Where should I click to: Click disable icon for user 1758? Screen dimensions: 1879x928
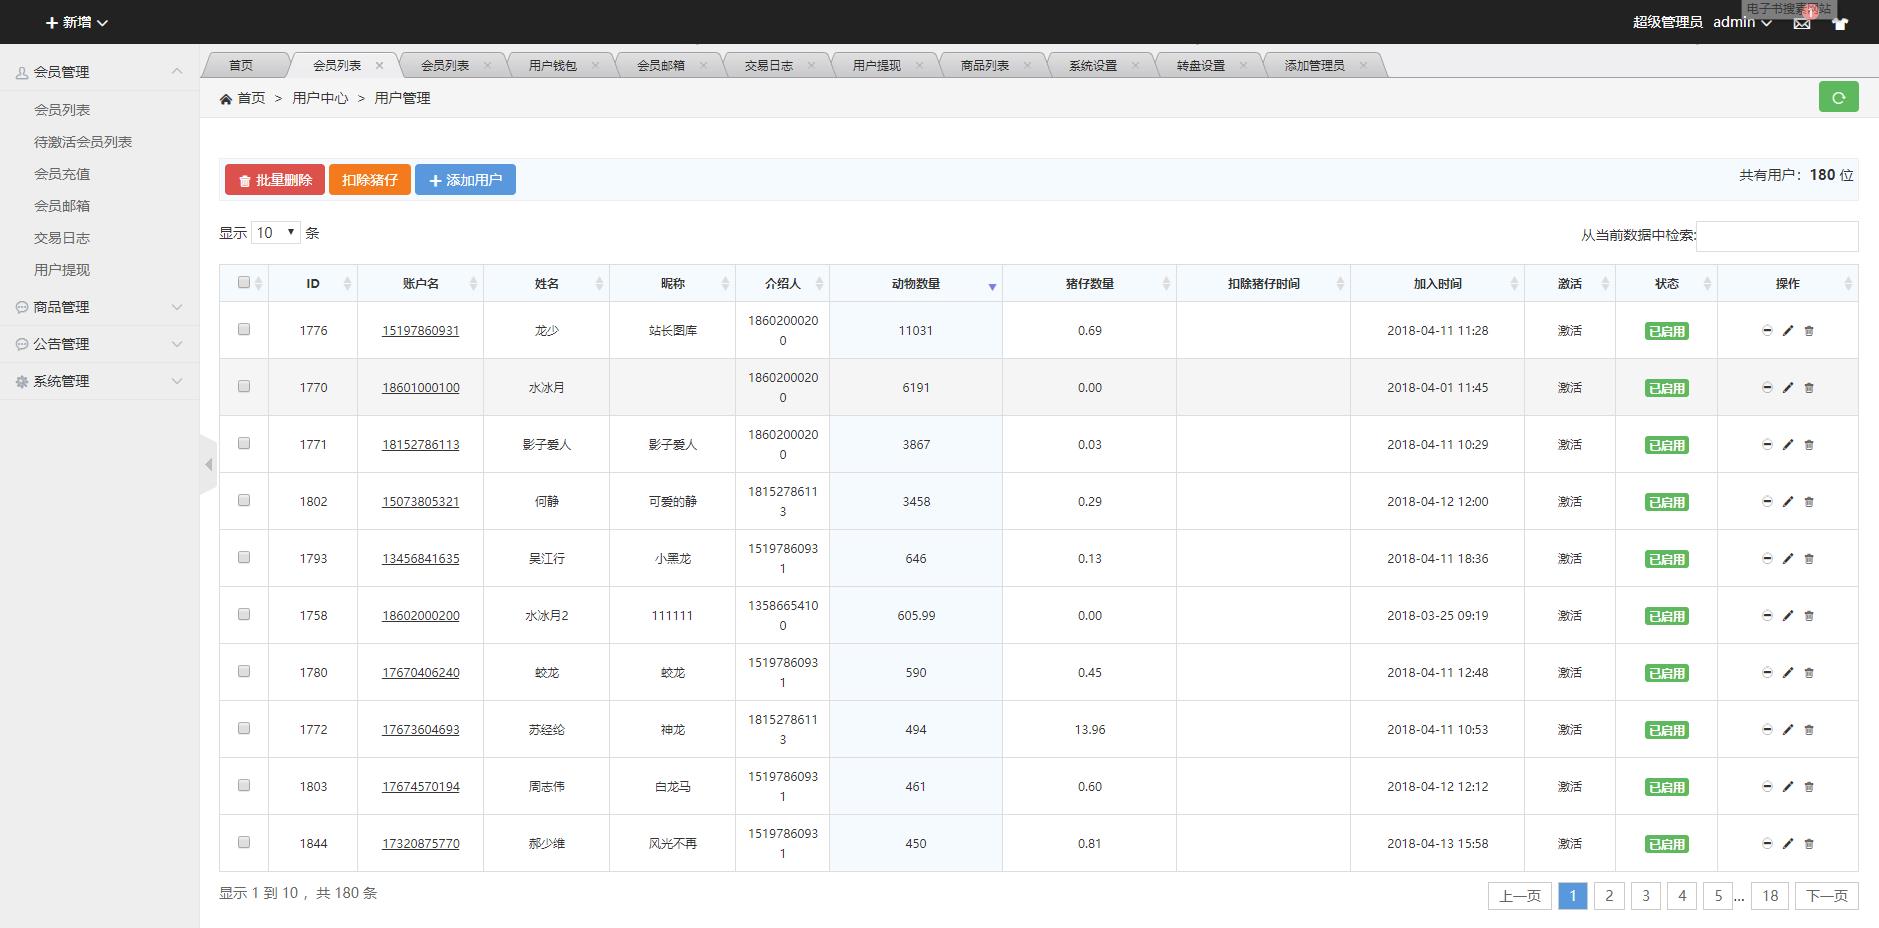[x=1767, y=616]
